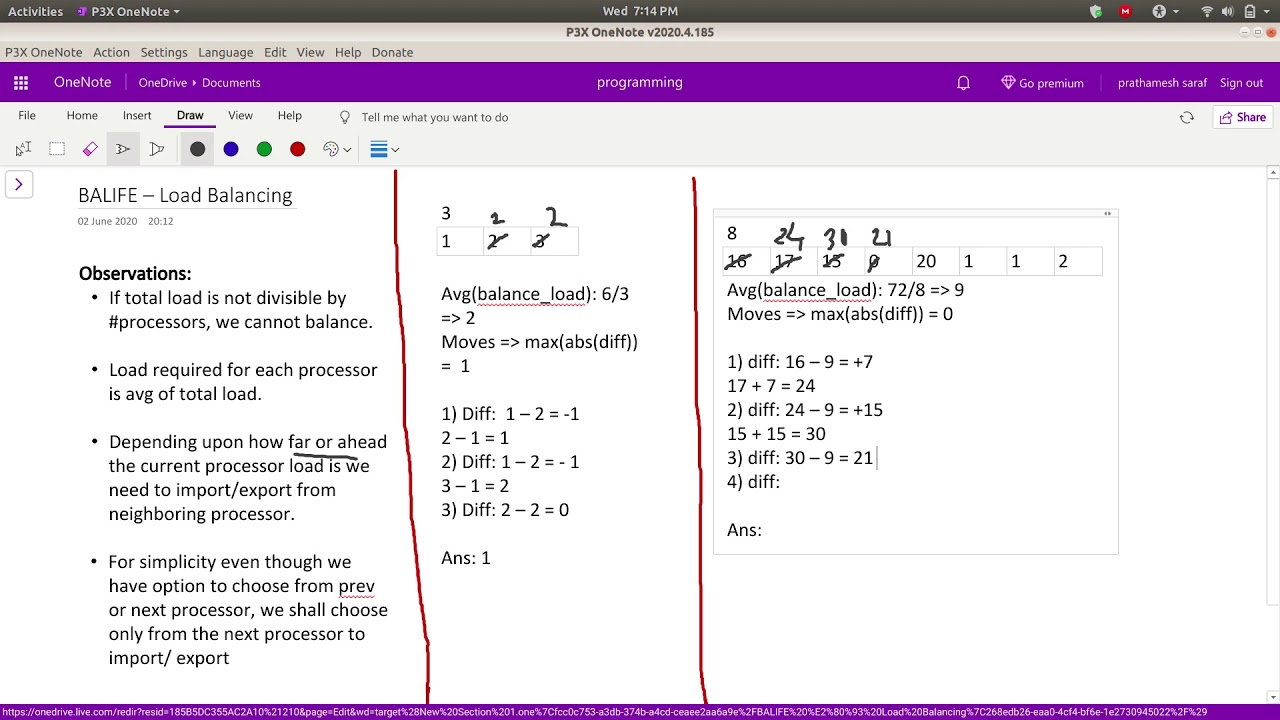Open the Wi-Fi network indicator
1280x720 pixels.
pyautogui.click(x=1207, y=11)
